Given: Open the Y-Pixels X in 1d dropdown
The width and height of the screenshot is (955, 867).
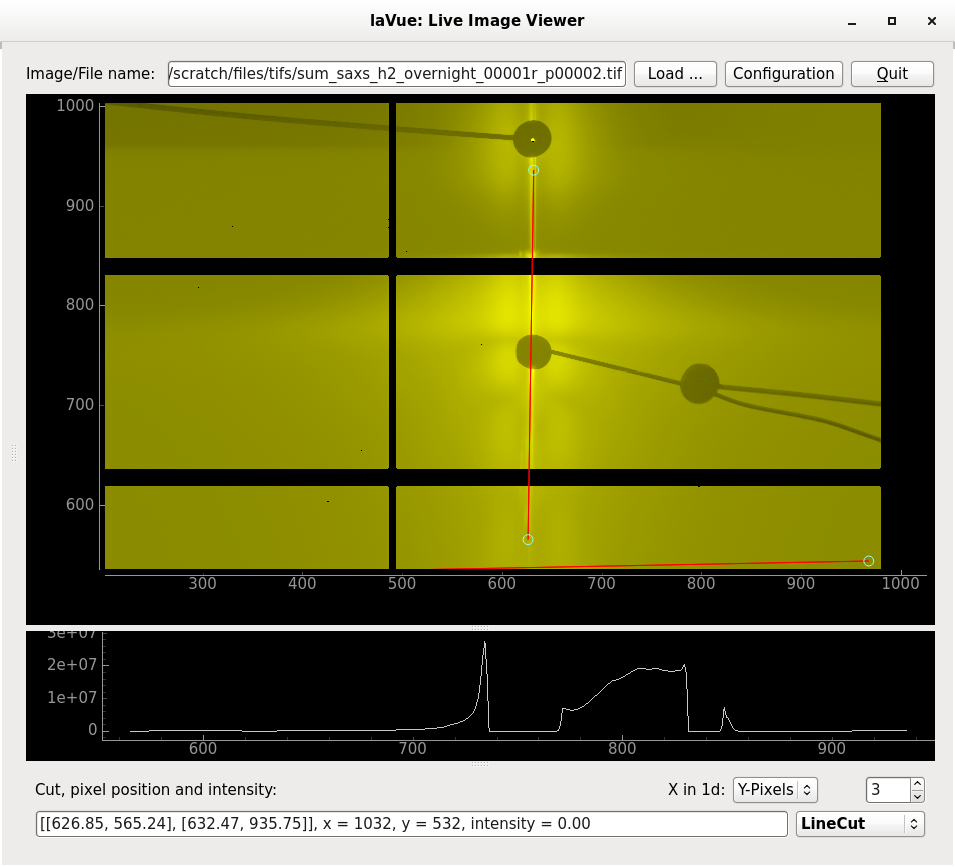Looking at the screenshot, I should (x=775, y=790).
